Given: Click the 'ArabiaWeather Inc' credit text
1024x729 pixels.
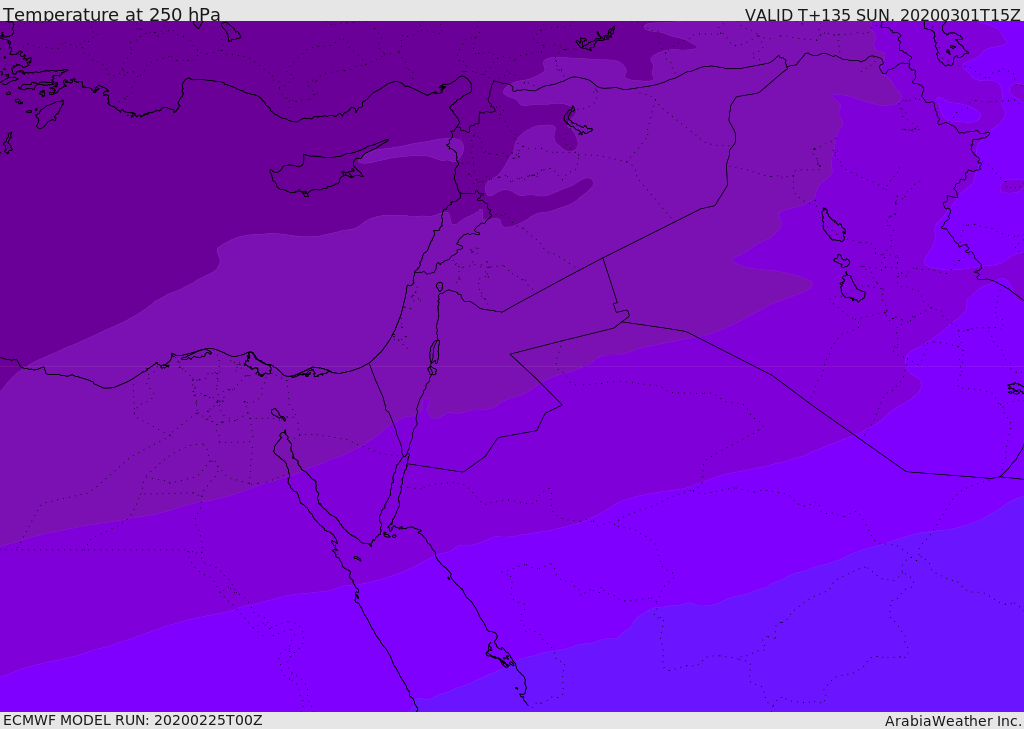Looking at the screenshot, I should pyautogui.click(x=952, y=721).
